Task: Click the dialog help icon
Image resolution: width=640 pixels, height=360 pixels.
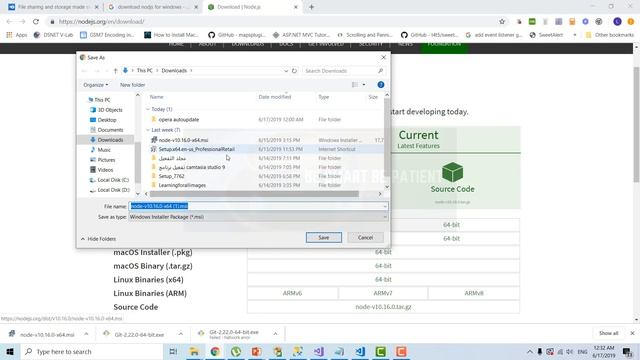Action: point(381,84)
